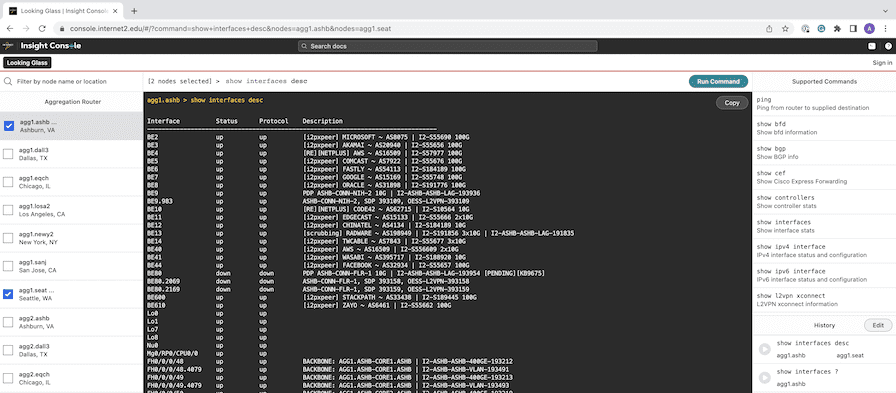The width and height of the screenshot is (896, 393).
Task: Click the Run Command button
Action: pos(718,82)
